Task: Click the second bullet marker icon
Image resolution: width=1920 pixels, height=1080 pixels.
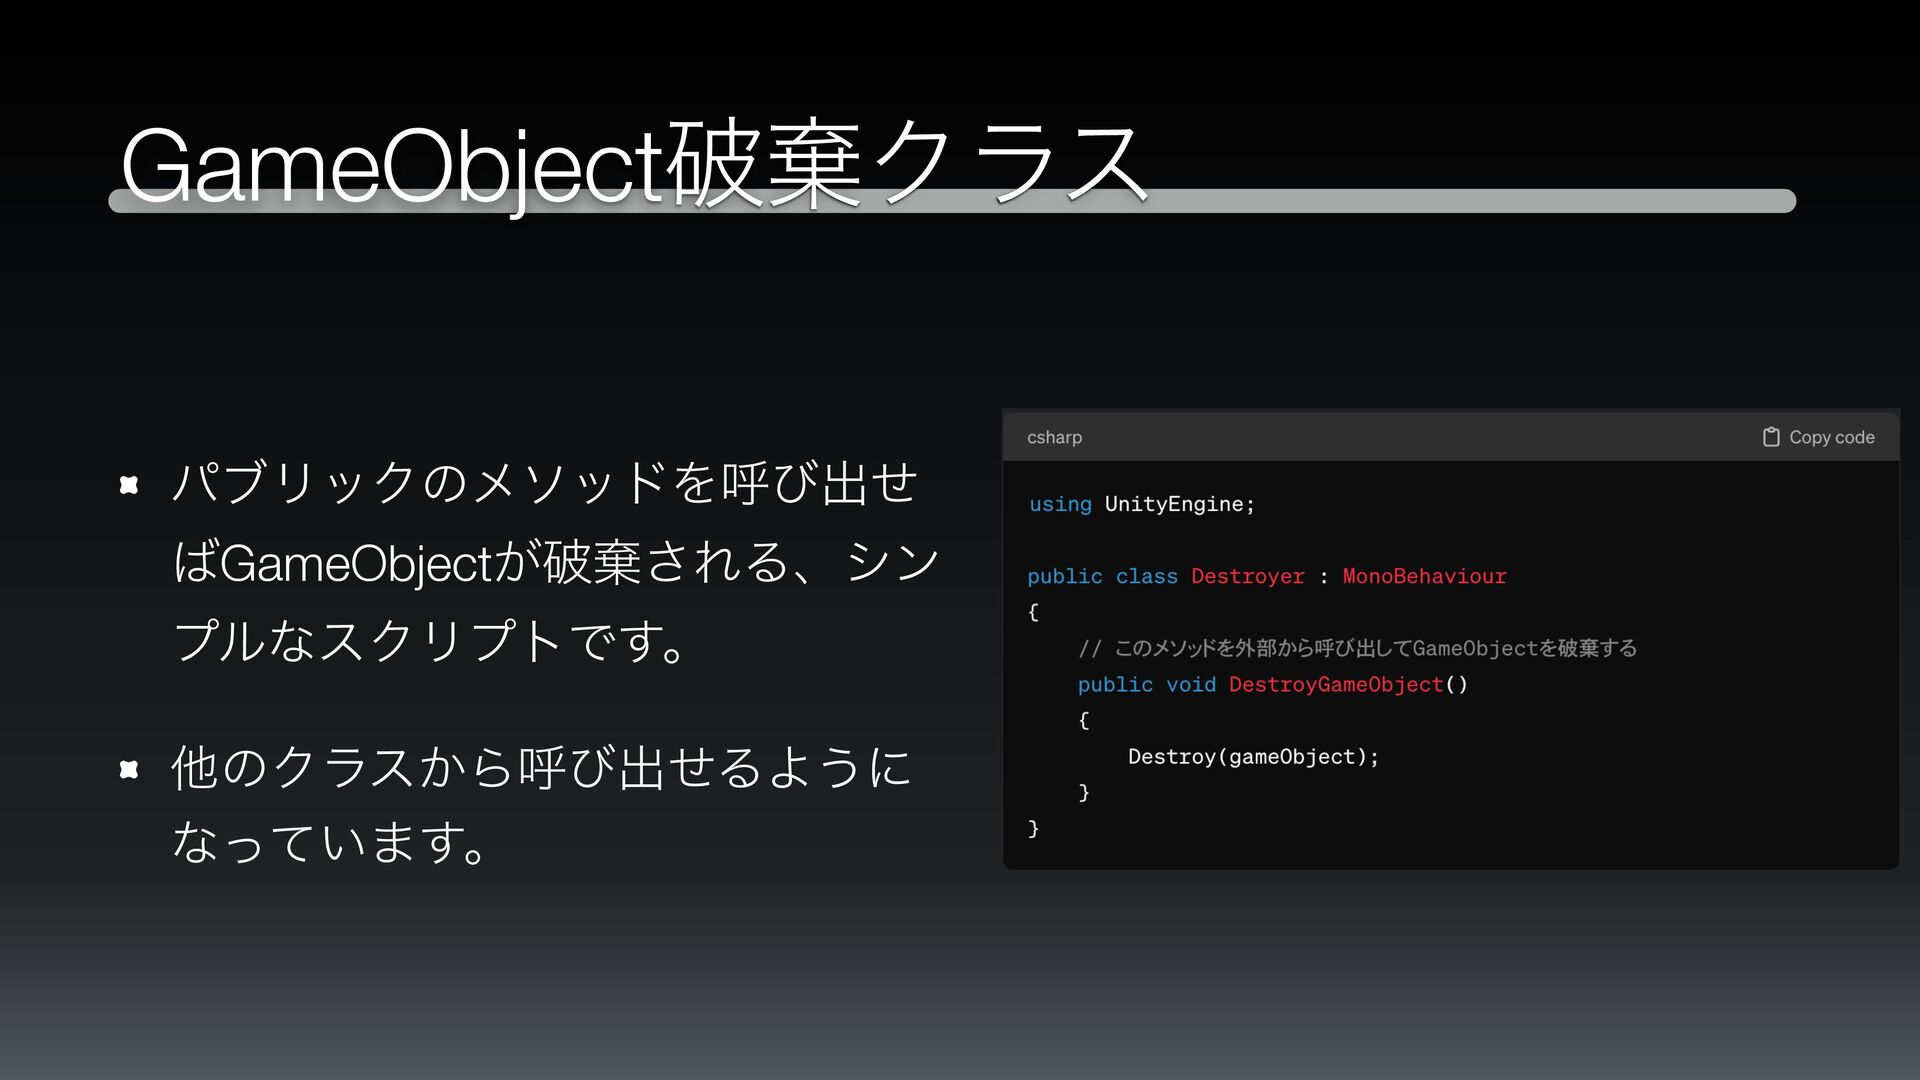Action: [129, 769]
